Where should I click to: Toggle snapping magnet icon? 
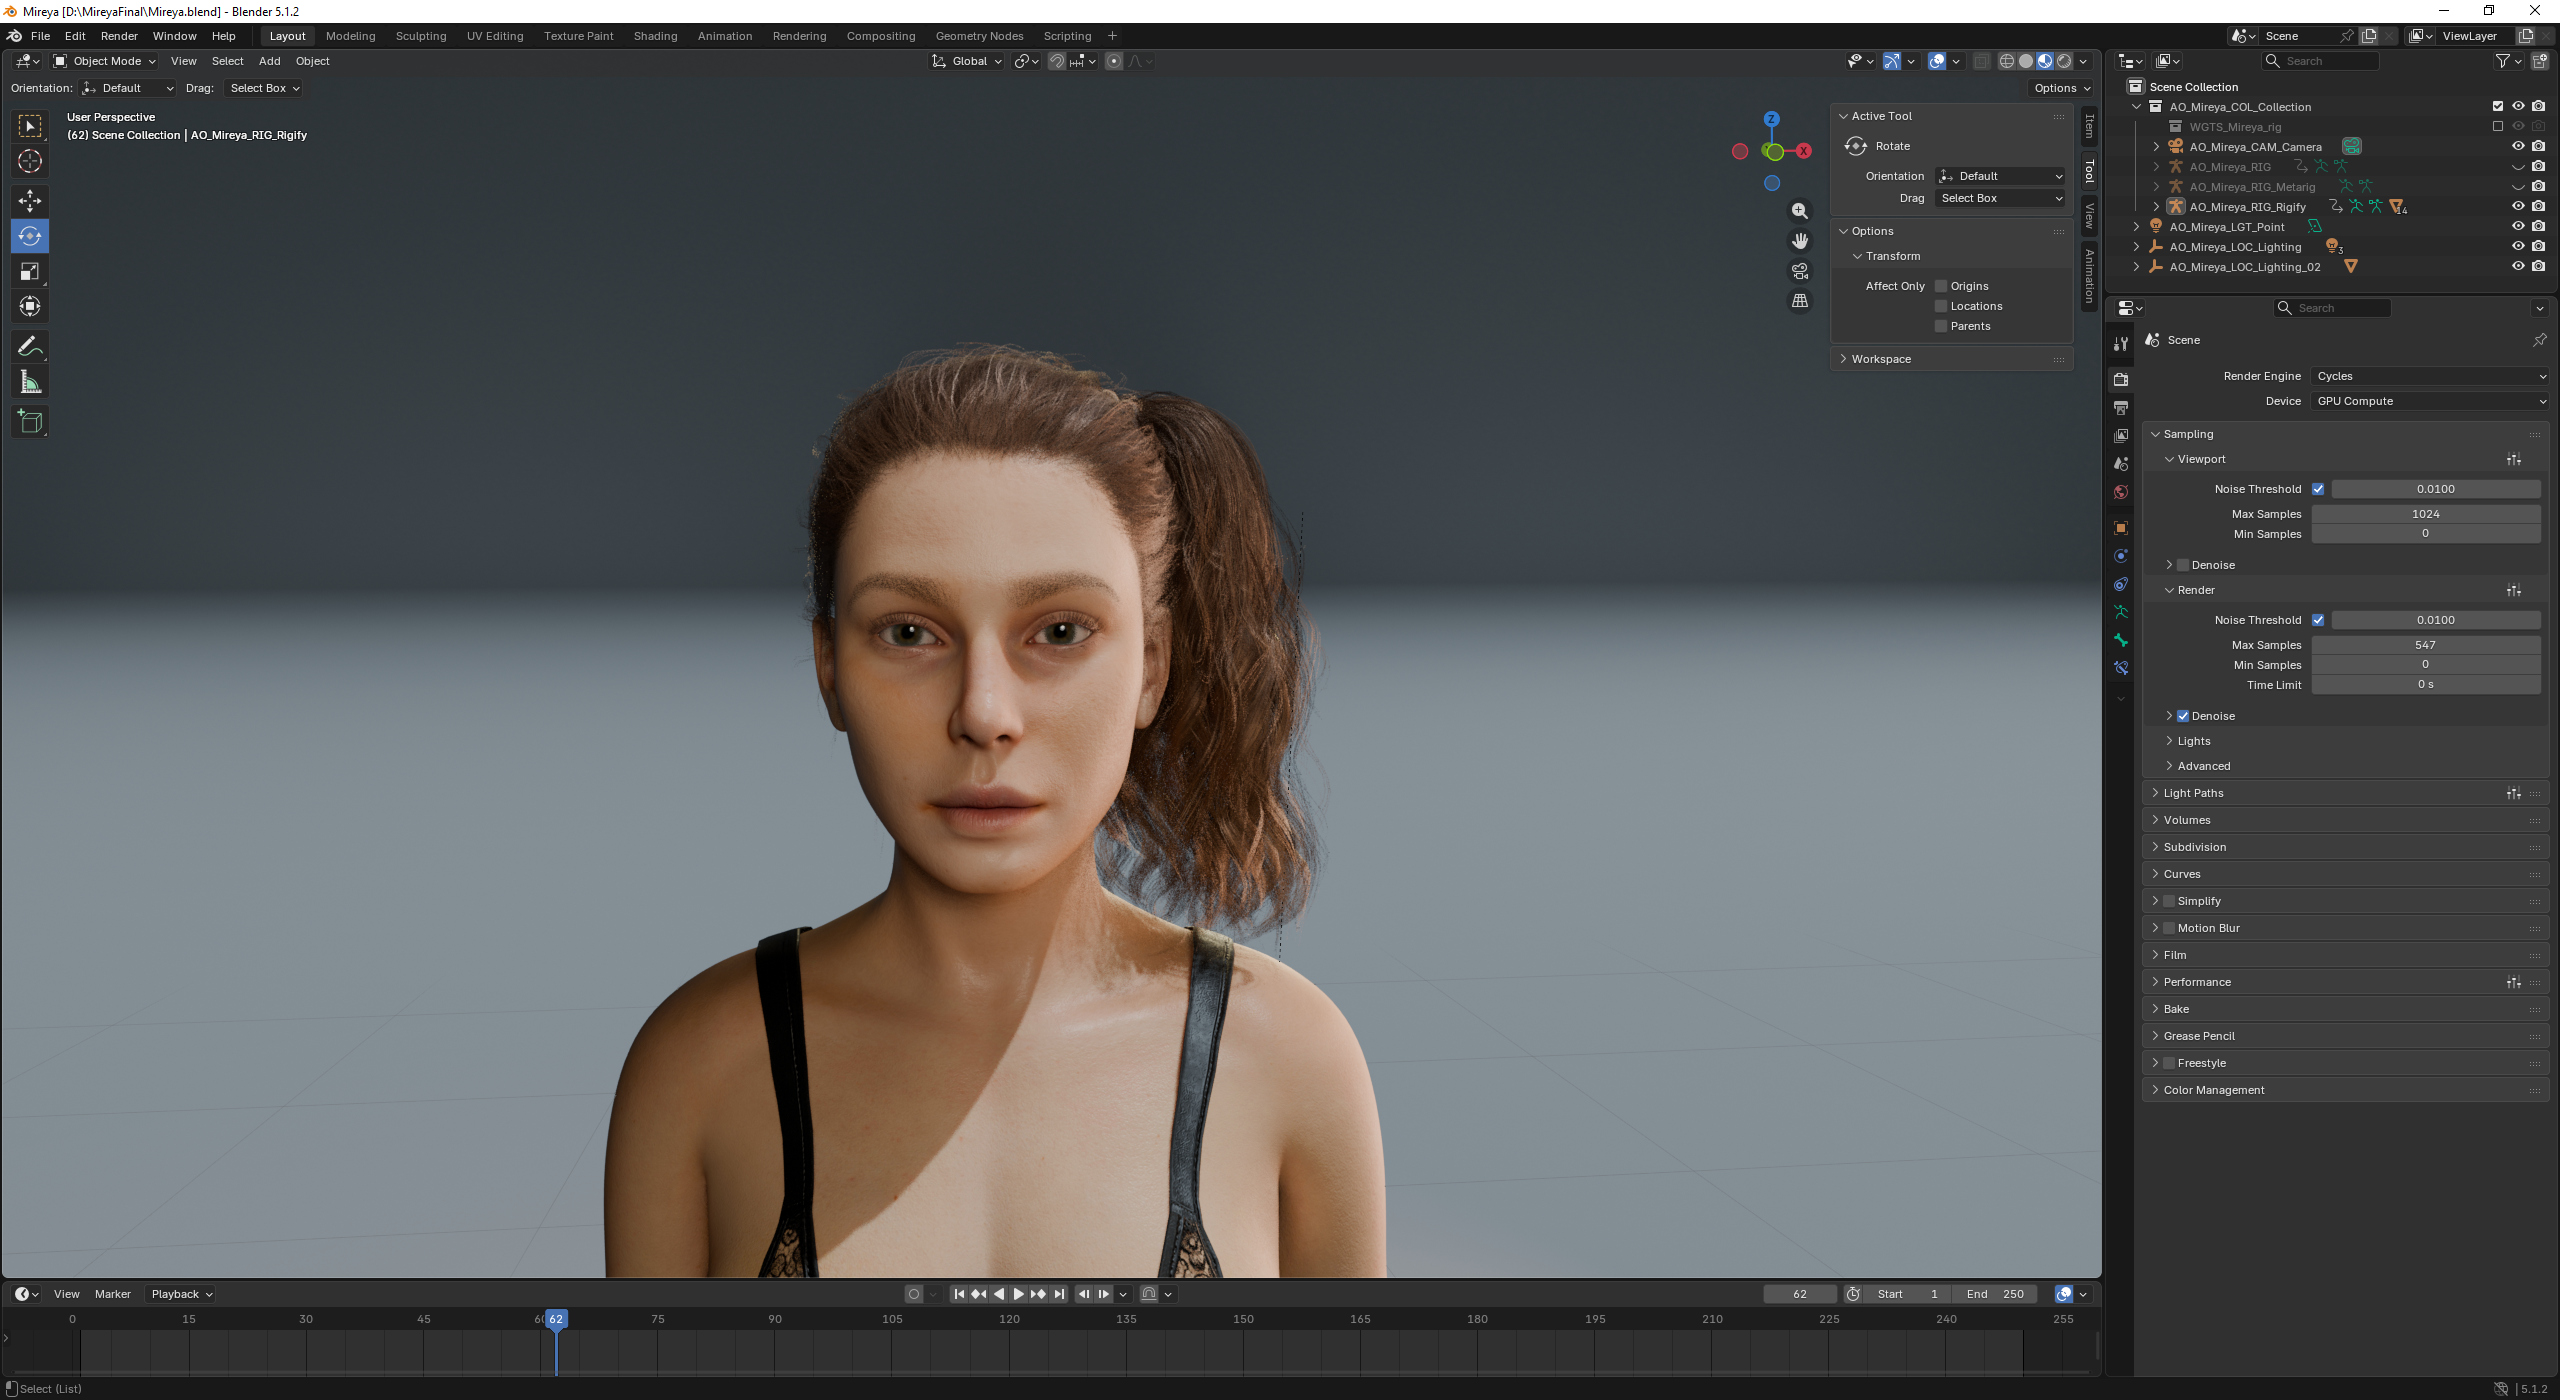(1057, 61)
